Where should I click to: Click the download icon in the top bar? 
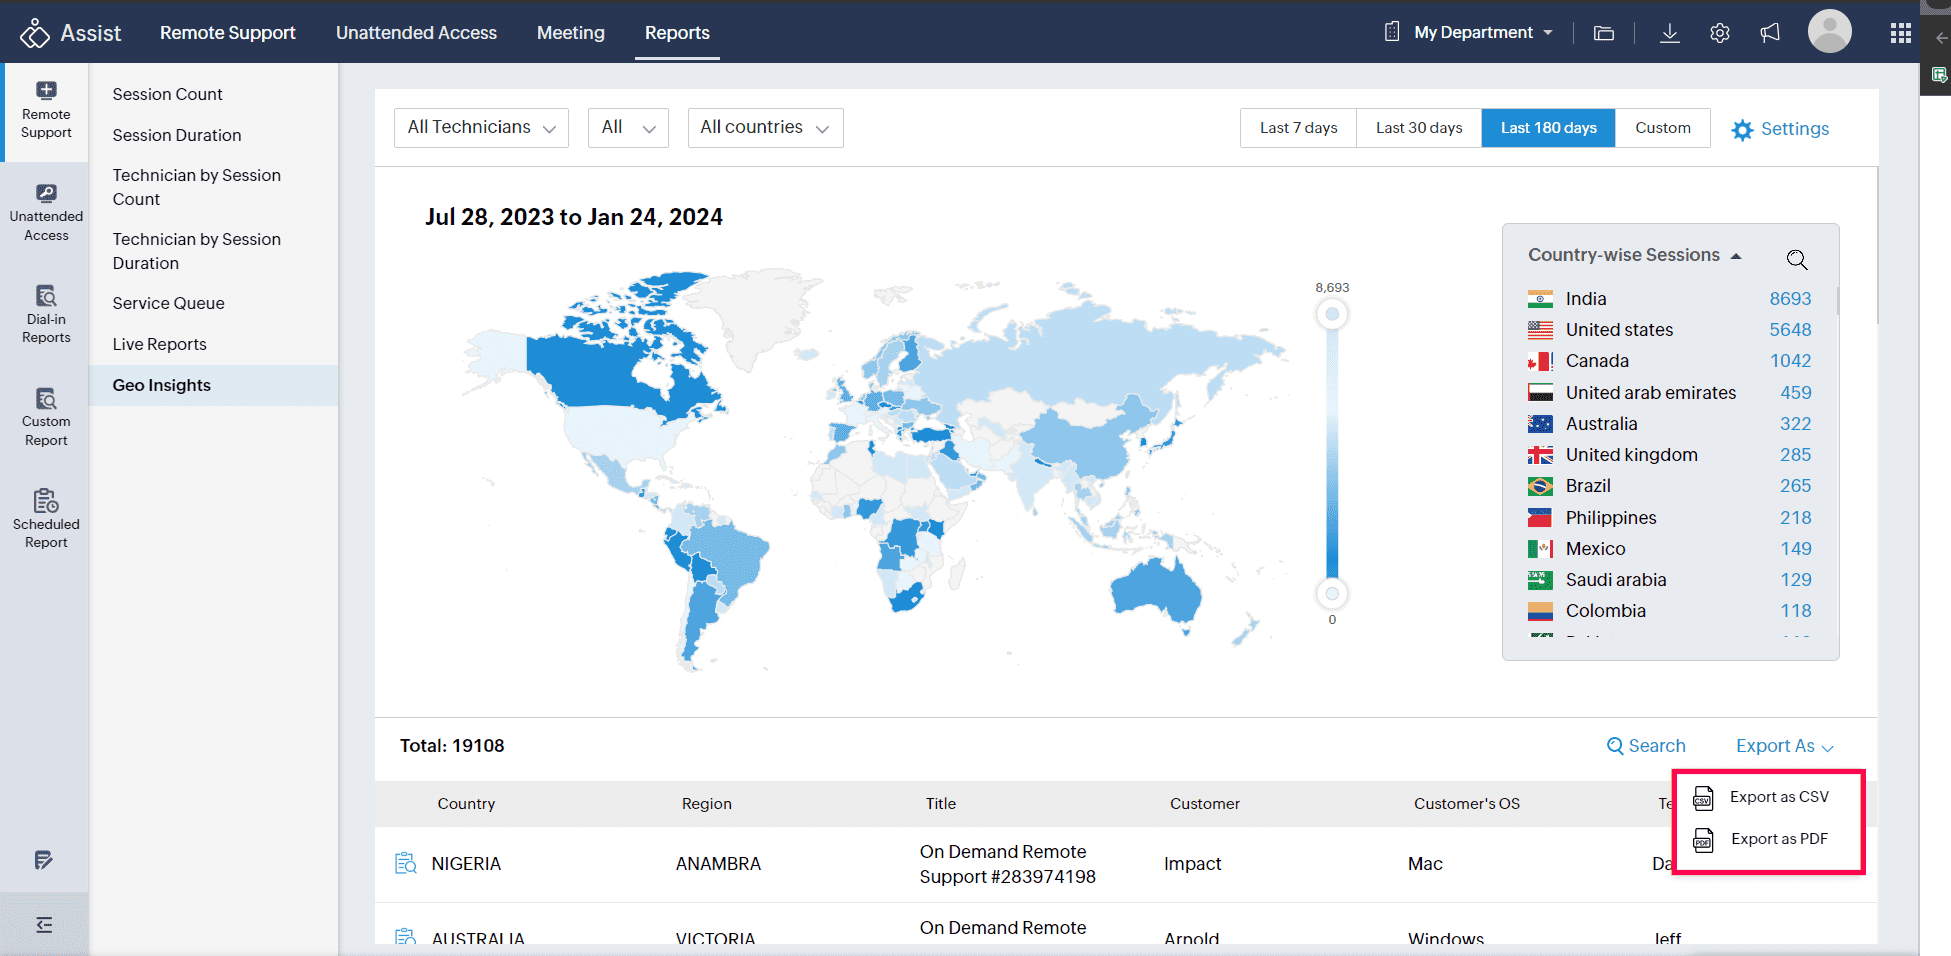pos(1670,33)
